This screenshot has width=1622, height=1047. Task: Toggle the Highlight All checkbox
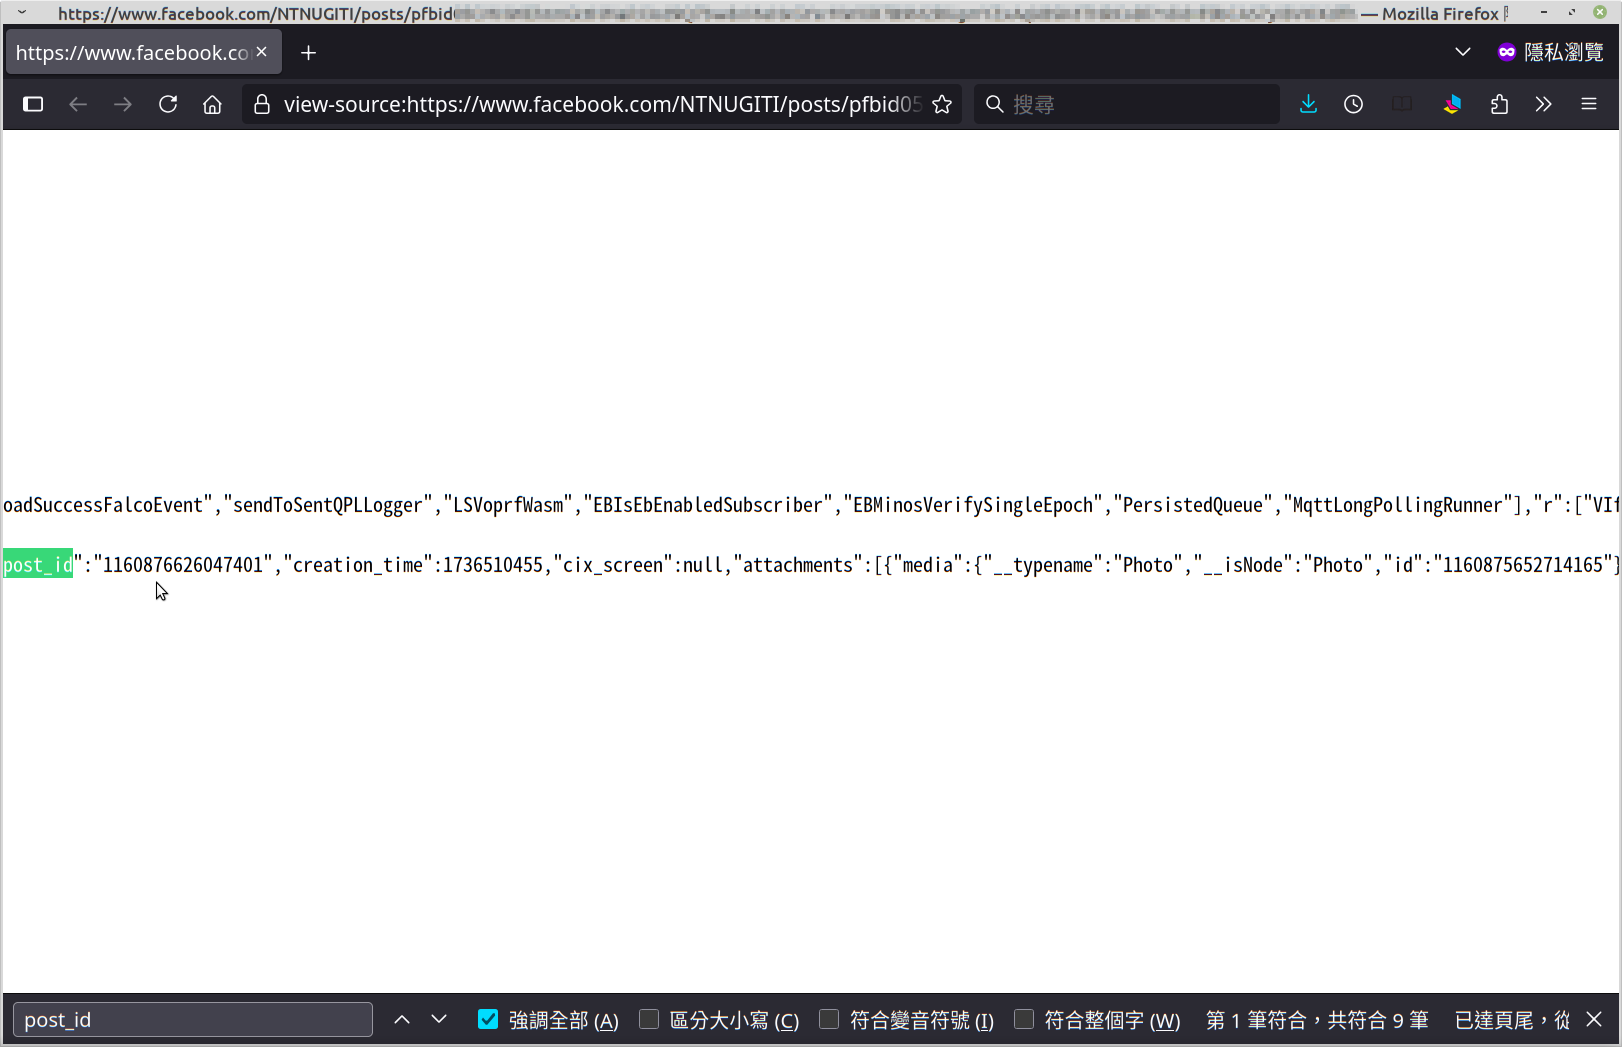pos(488,1019)
